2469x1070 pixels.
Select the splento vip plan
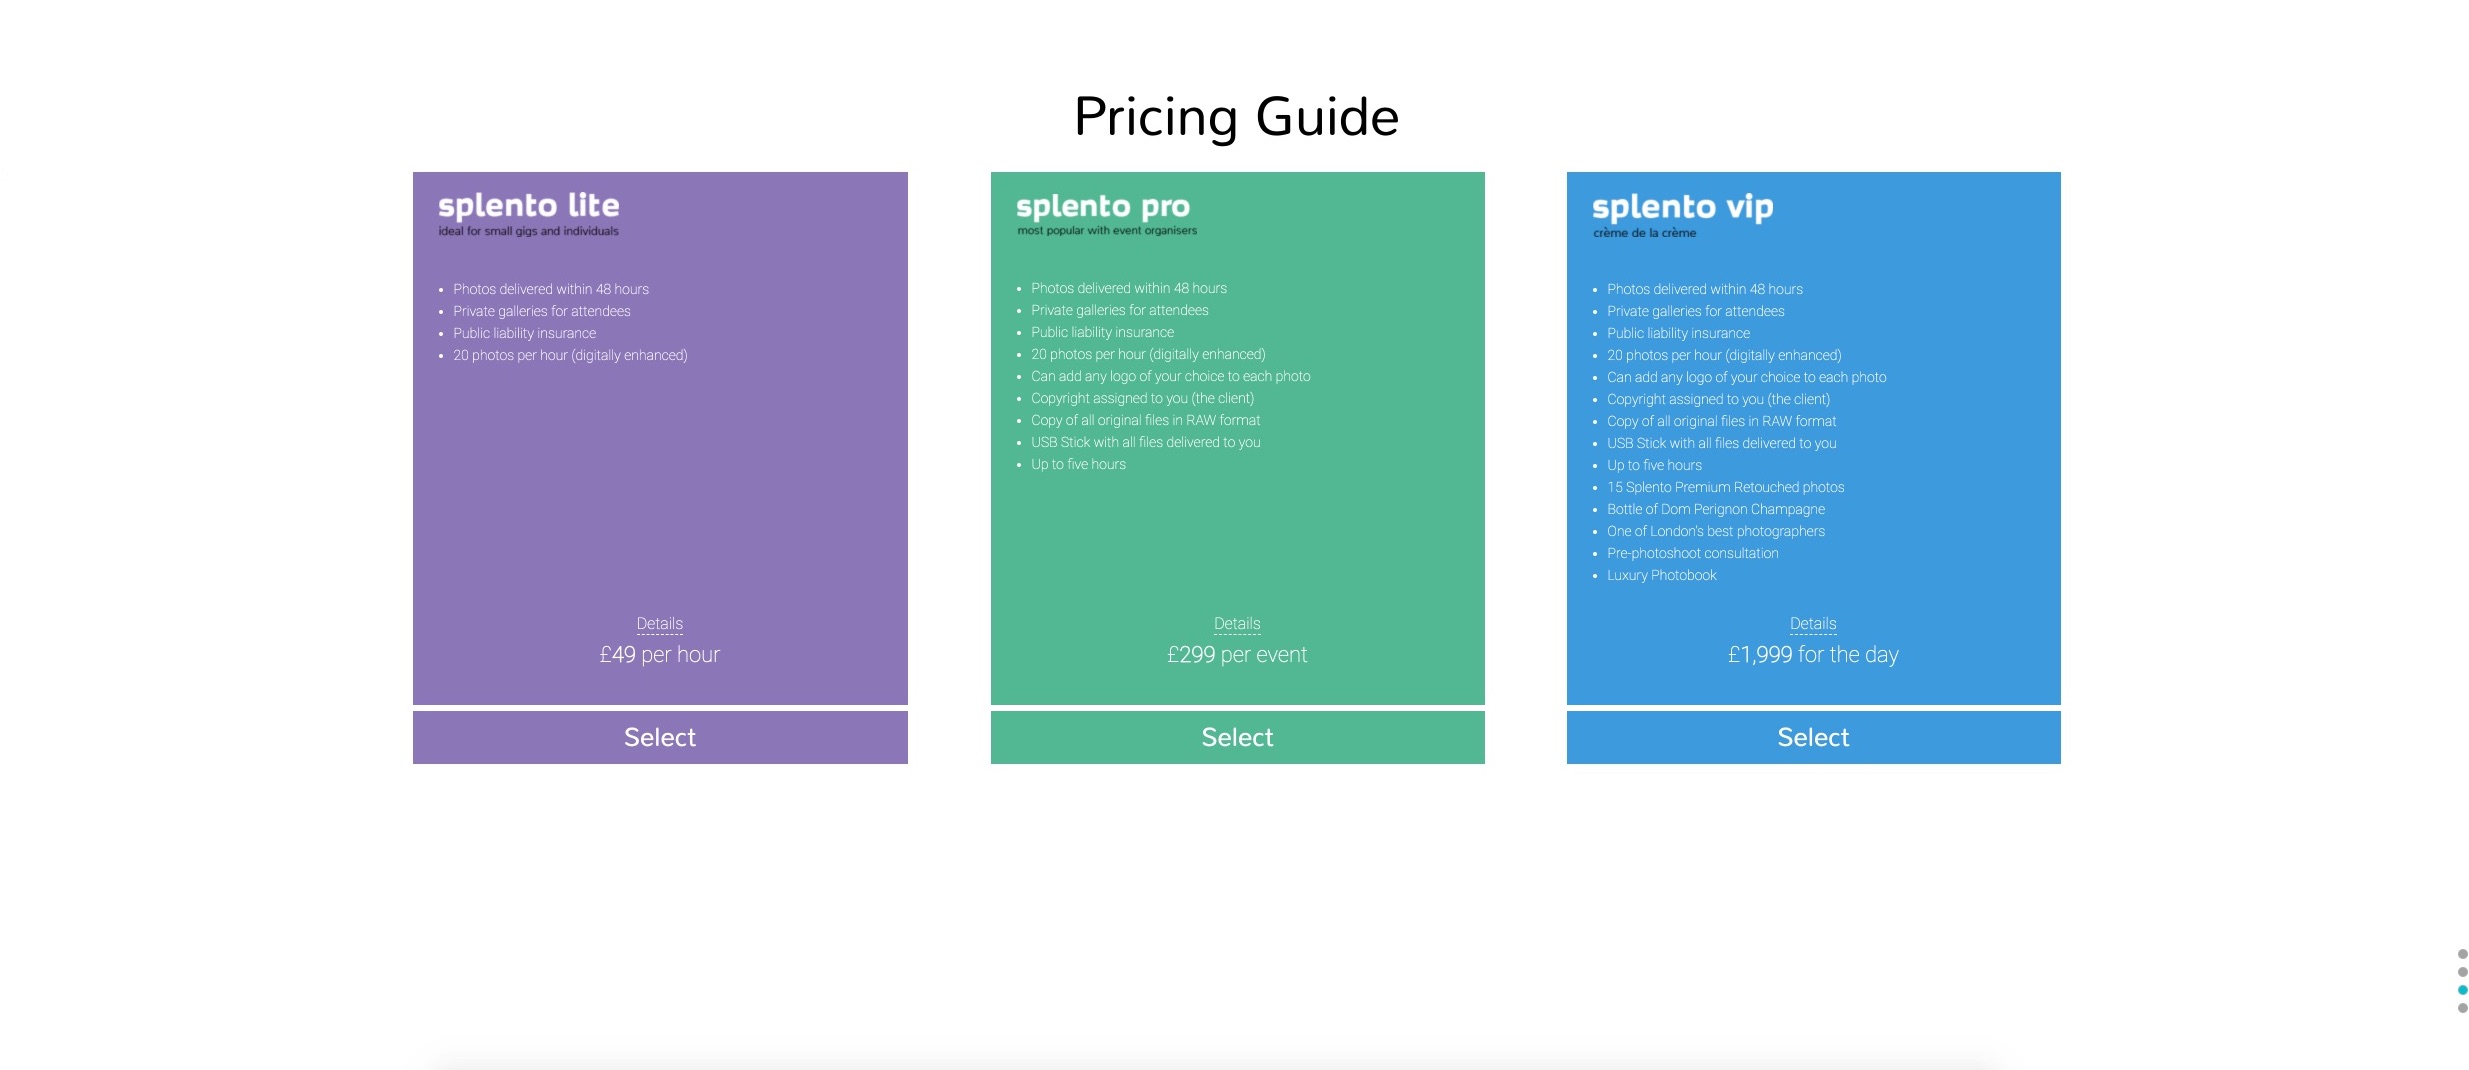pyautogui.click(x=1813, y=737)
